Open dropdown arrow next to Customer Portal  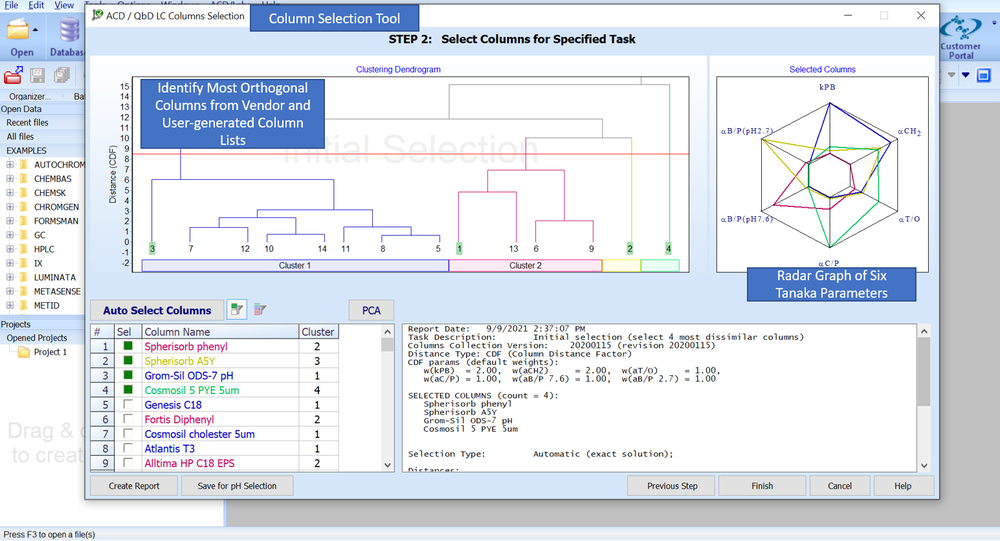coord(994,23)
